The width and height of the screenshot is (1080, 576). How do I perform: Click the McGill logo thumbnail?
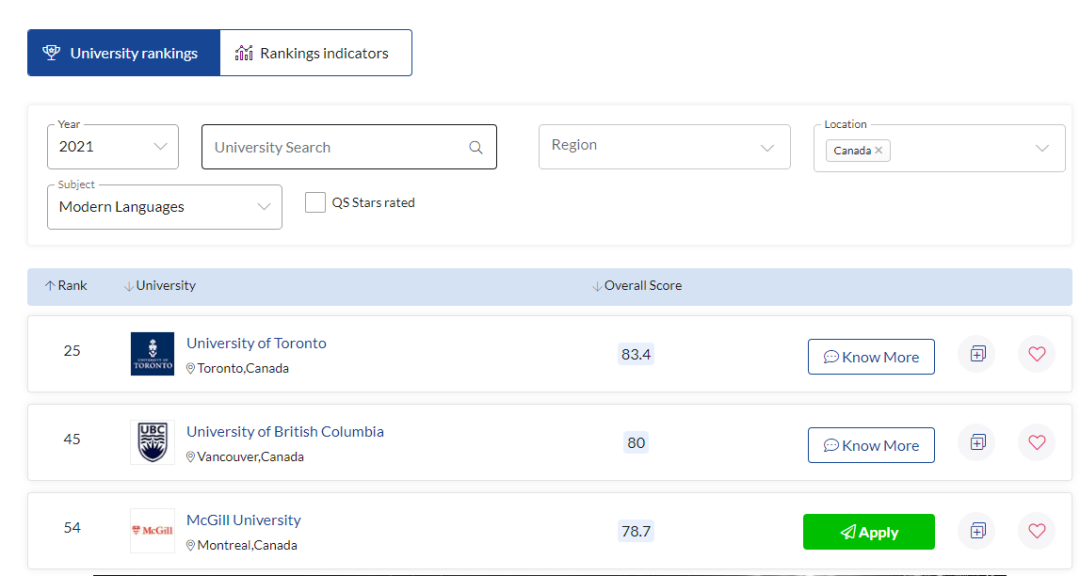[x=152, y=531]
